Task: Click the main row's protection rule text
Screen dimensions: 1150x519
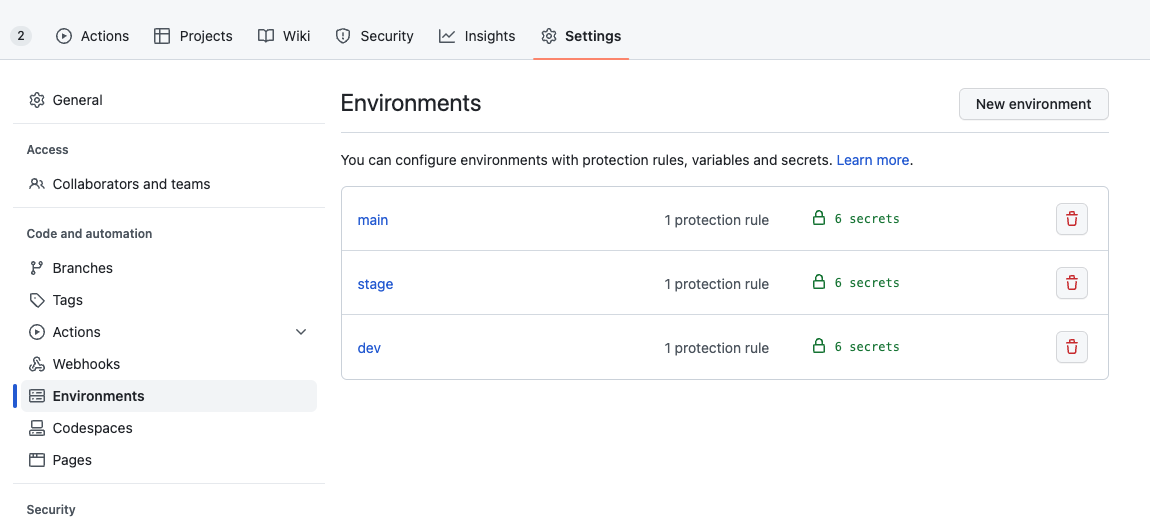Action: point(717,220)
